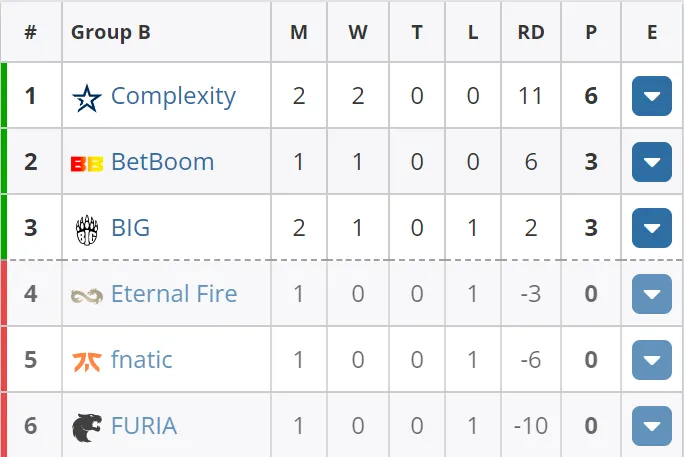Click the BIG paw logo icon
The height and width of the screenshot is (457, 684).
click(87, 230)
